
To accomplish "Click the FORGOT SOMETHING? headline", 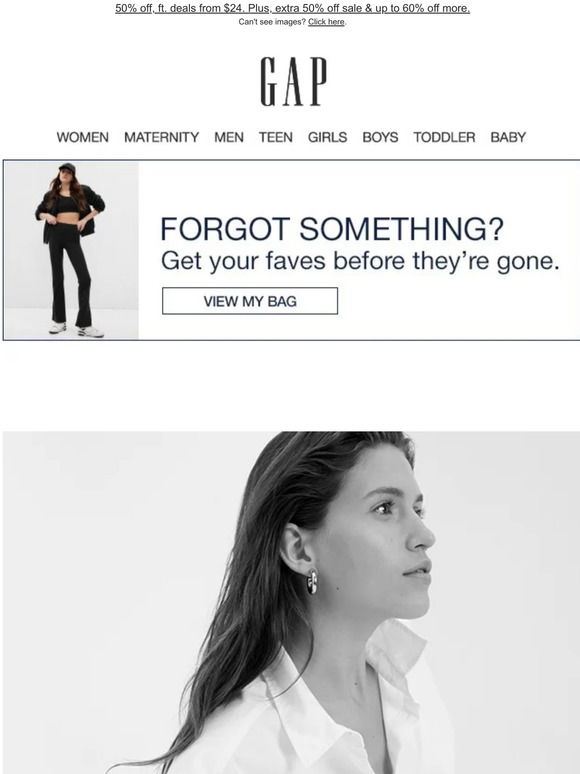I will tap(332, 229).
